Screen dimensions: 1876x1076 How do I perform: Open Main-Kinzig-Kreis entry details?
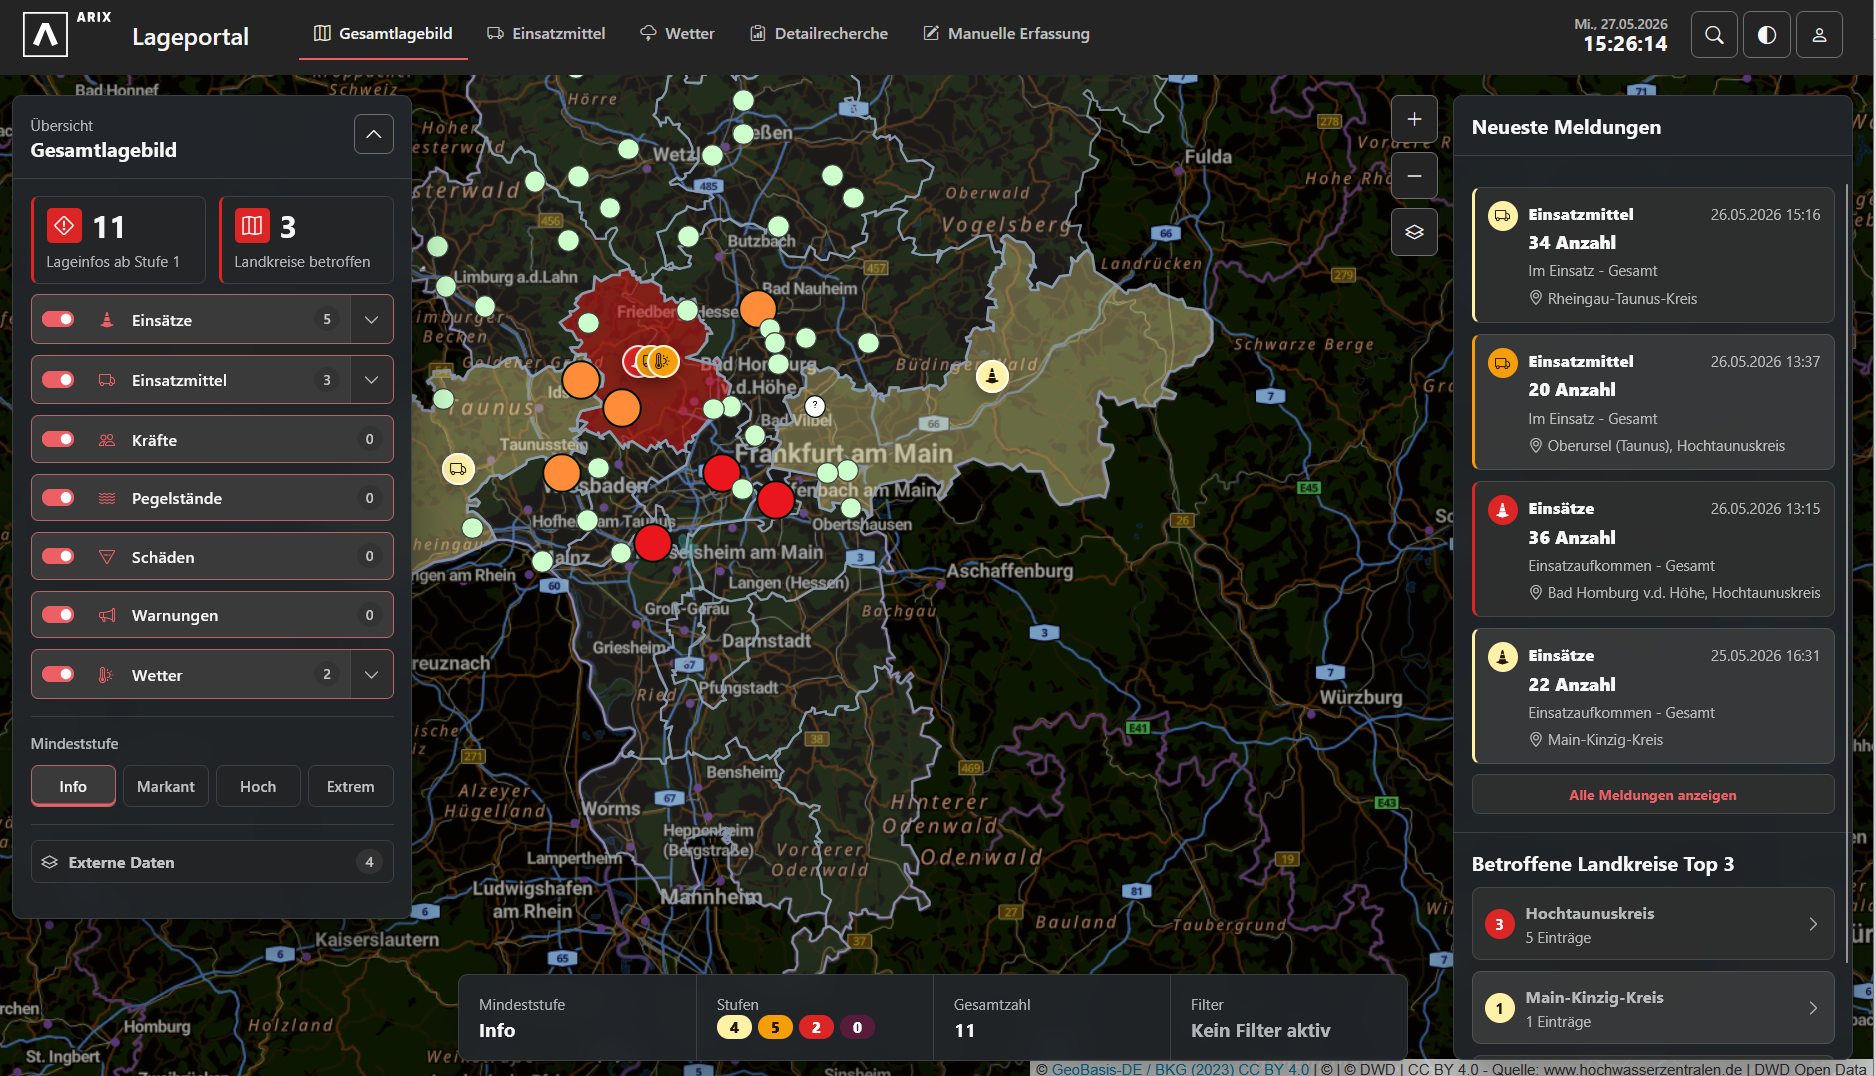[x=1653, y=1008]
